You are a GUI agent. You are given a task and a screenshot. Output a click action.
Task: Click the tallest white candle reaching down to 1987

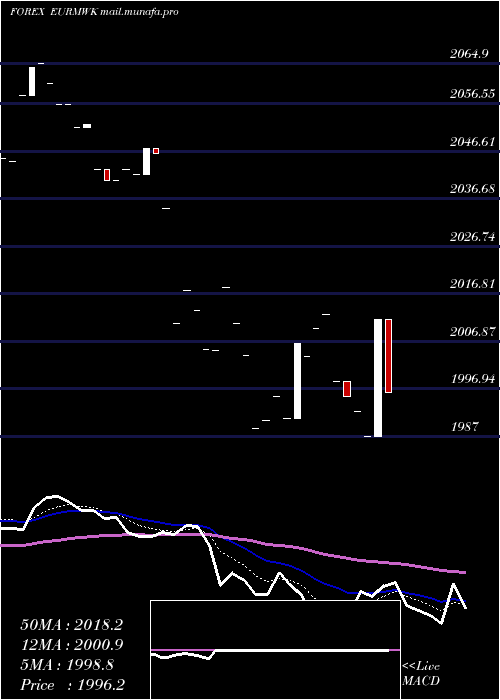(378, 378)
